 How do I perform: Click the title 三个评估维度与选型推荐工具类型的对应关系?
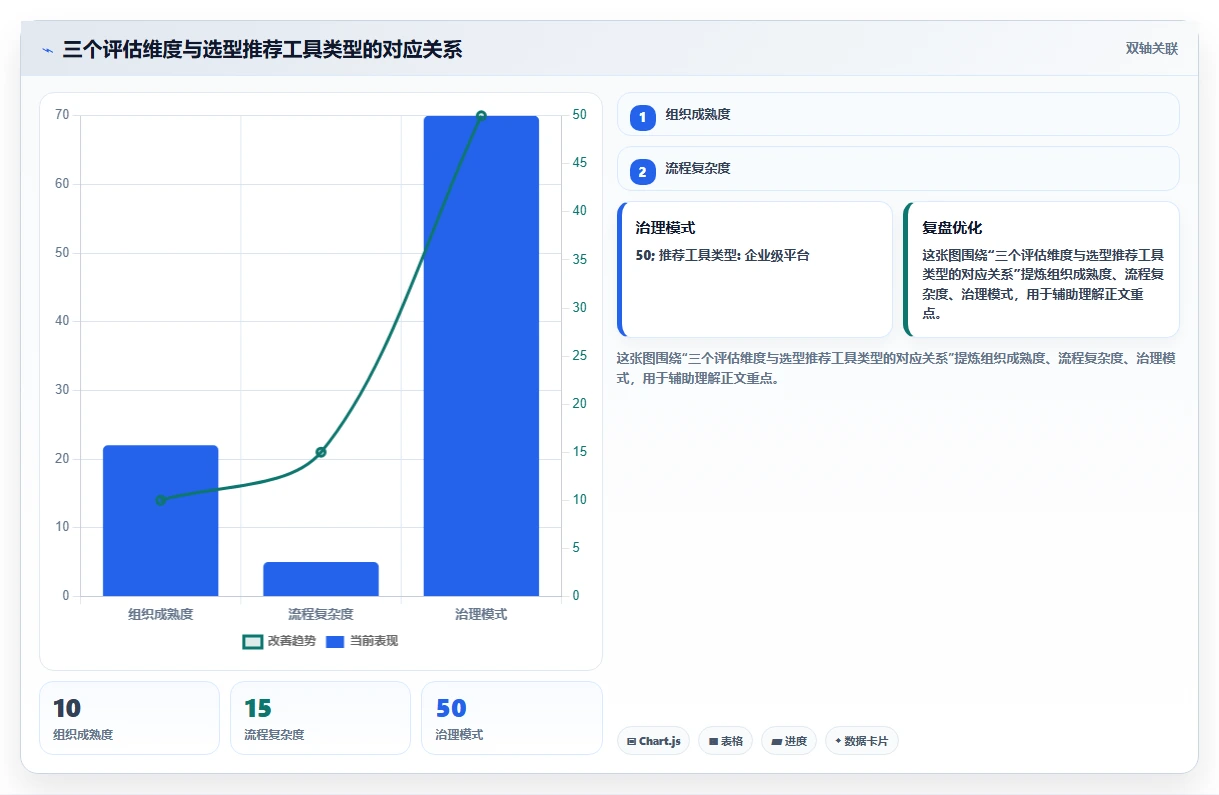tap(262, 49)
